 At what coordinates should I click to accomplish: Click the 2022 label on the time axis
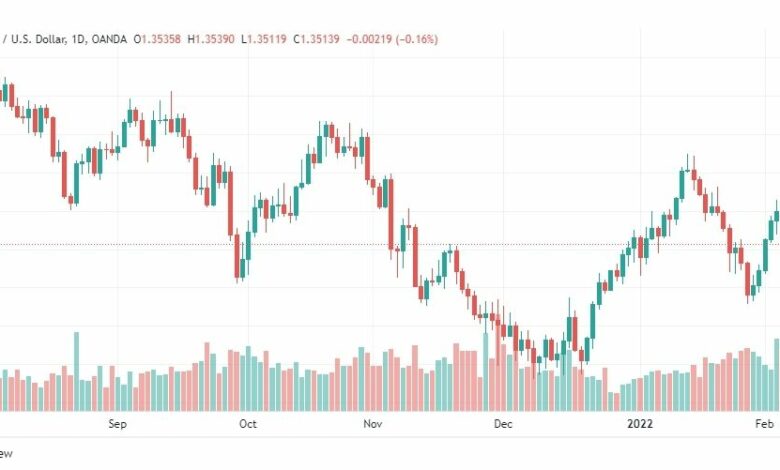pos(640,424)
